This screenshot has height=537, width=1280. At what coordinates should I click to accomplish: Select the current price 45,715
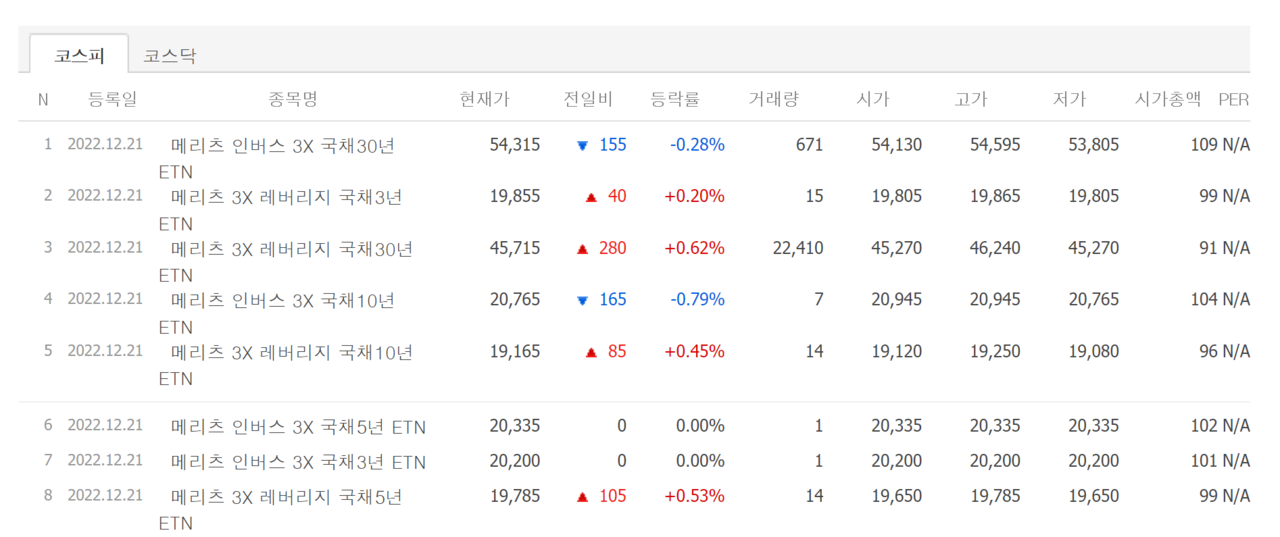pos(515,248)
